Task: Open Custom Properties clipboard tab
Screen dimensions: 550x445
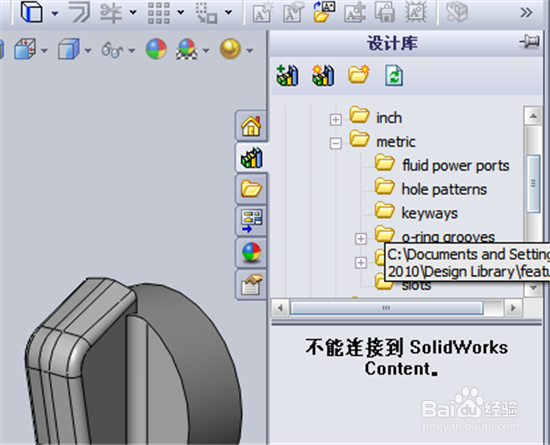Action: (251, 284)
